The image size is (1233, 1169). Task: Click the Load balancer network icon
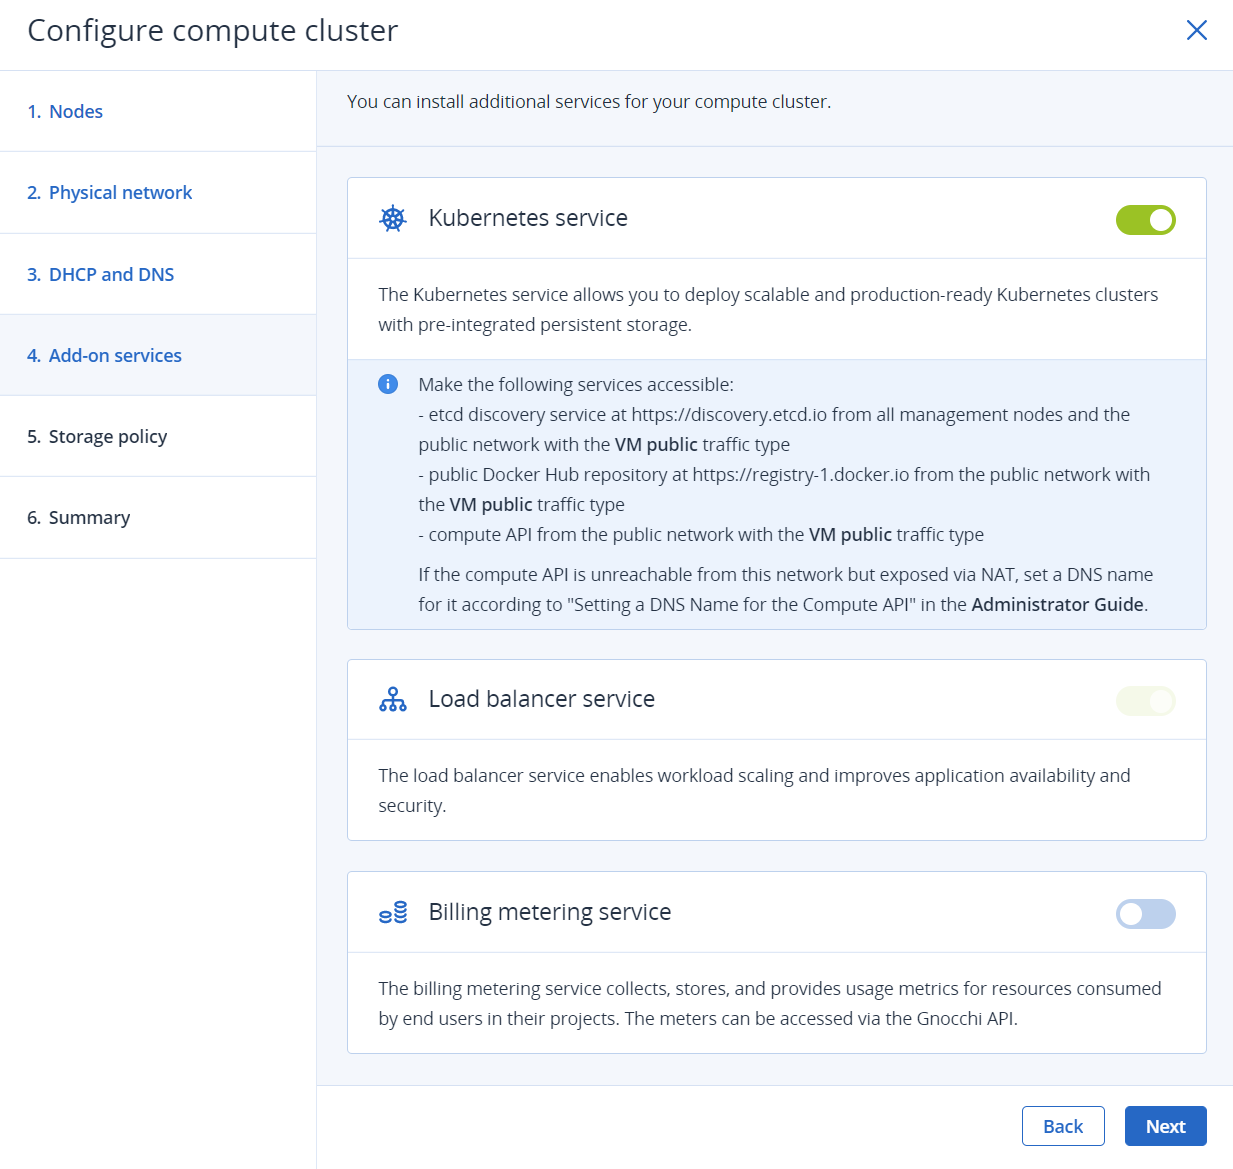click(393, 699)
